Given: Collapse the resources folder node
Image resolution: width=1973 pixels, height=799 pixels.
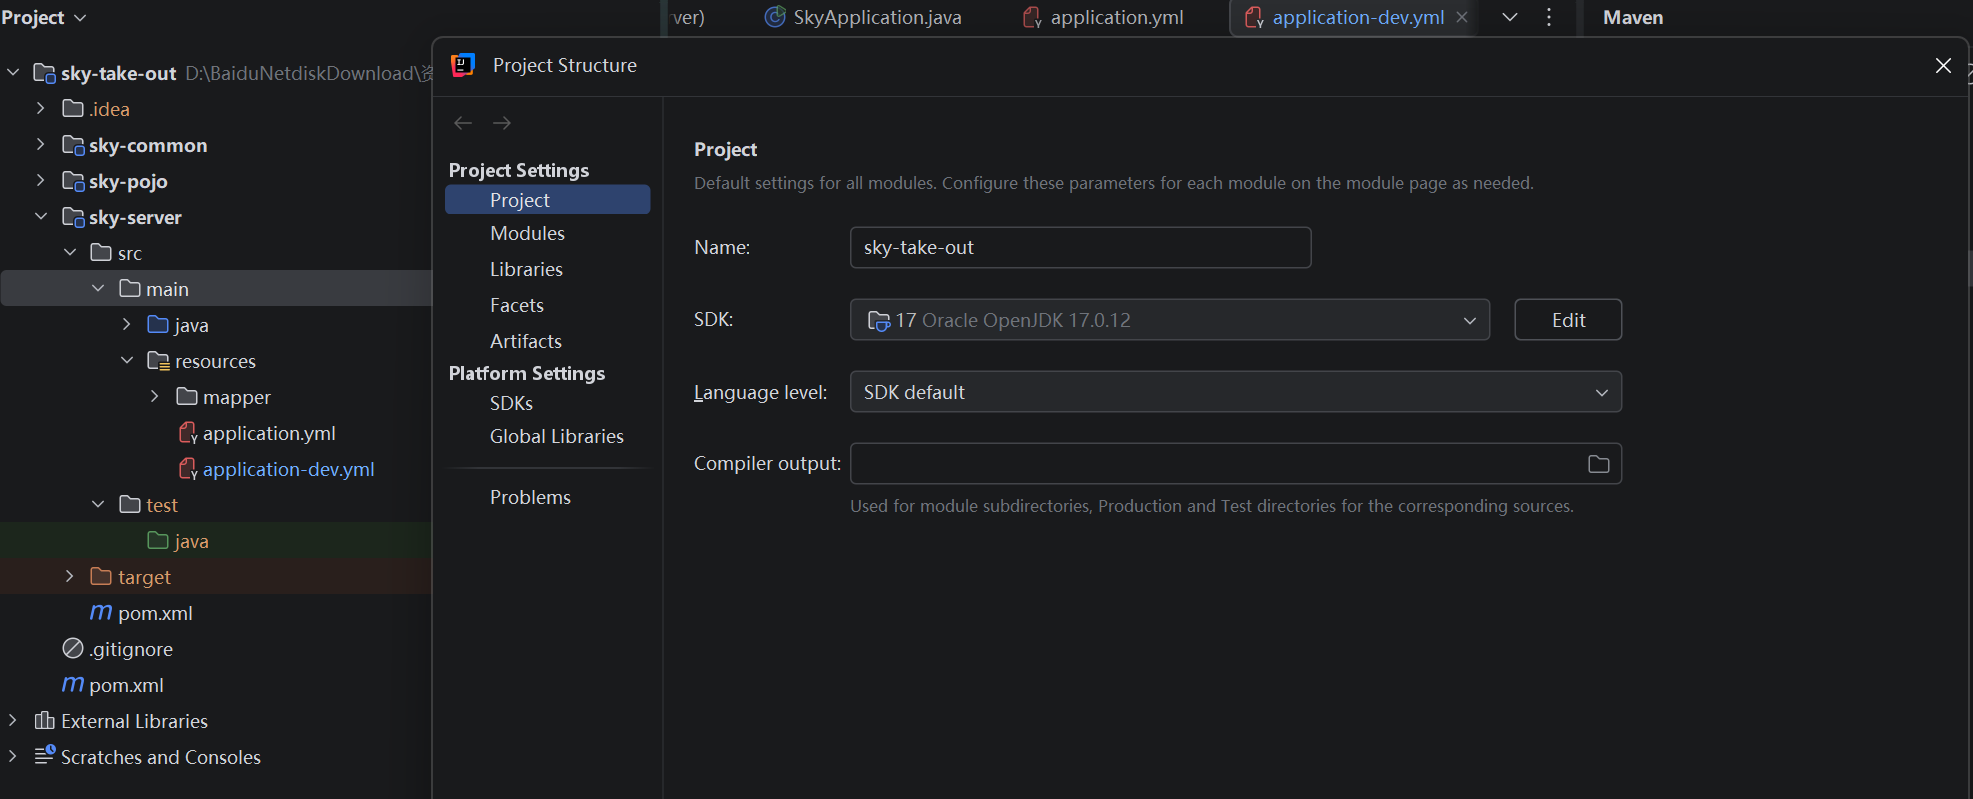Looking at the screenshot, I should click(126, 360).
